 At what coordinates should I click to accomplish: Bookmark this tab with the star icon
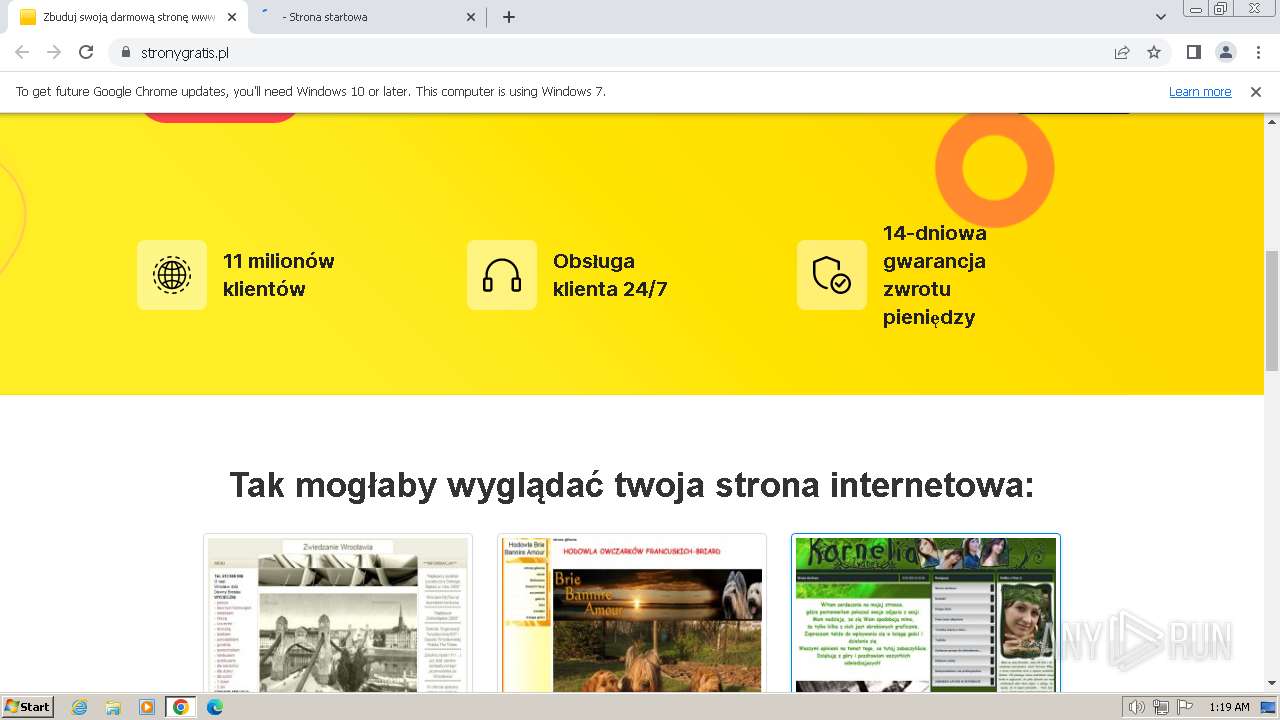[1154, 52]
